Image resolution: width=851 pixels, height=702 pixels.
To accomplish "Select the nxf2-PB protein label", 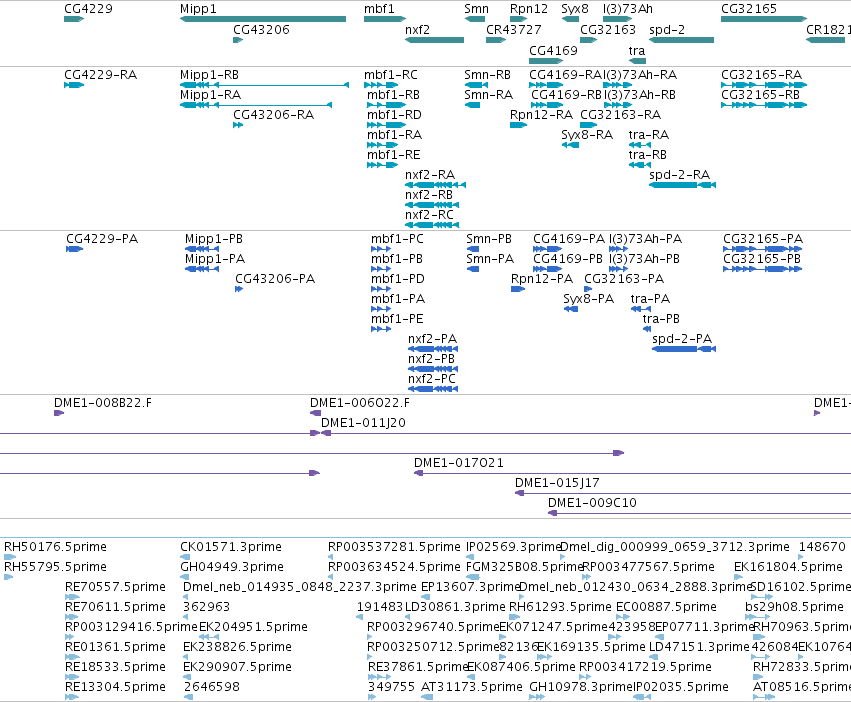I will 431,358.
